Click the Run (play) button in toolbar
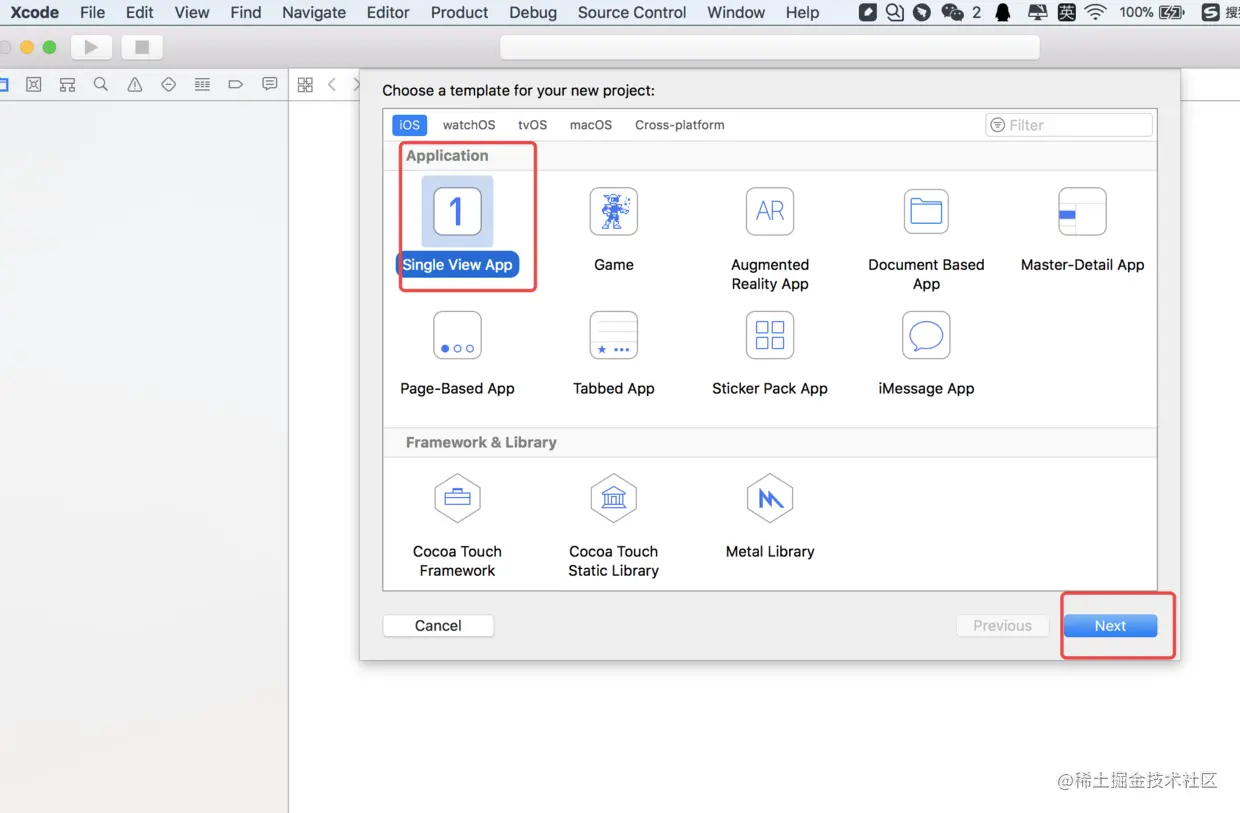 pos(91,47)
